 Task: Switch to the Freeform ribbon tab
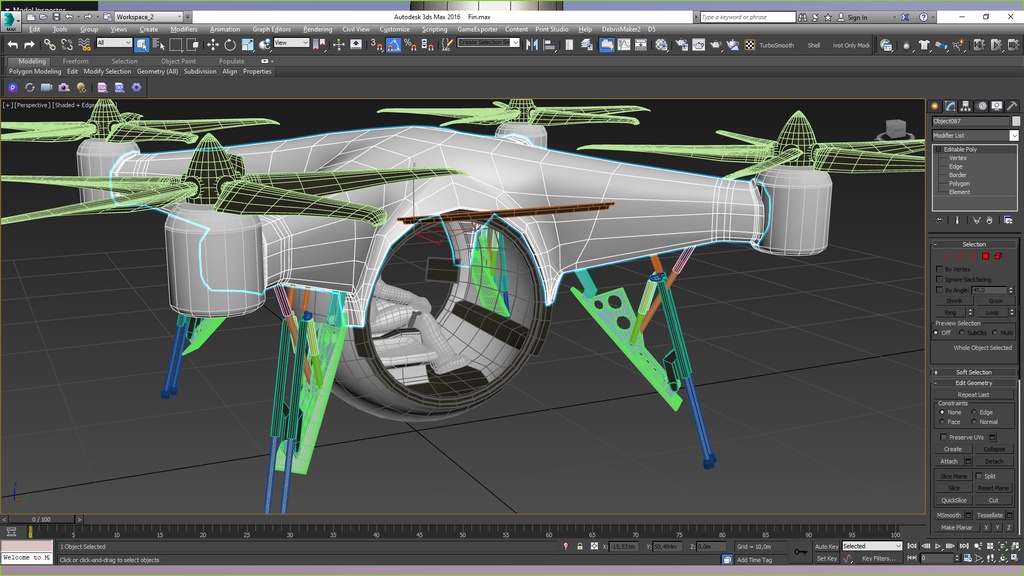76,61
